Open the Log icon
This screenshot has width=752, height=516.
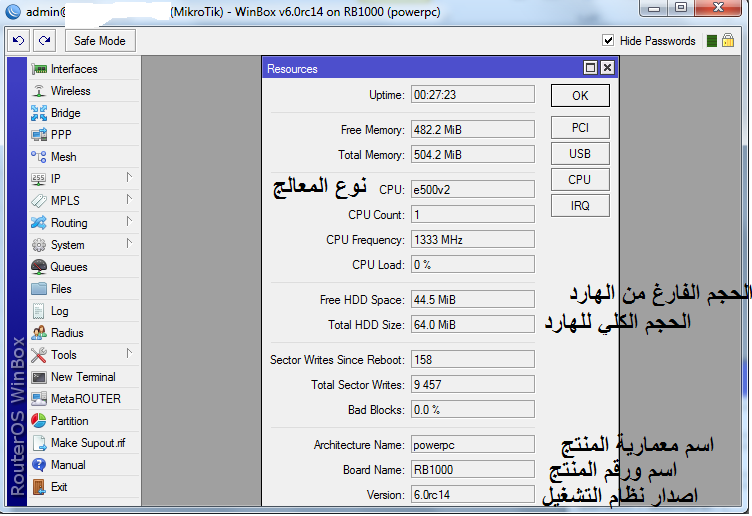[39, 311]
